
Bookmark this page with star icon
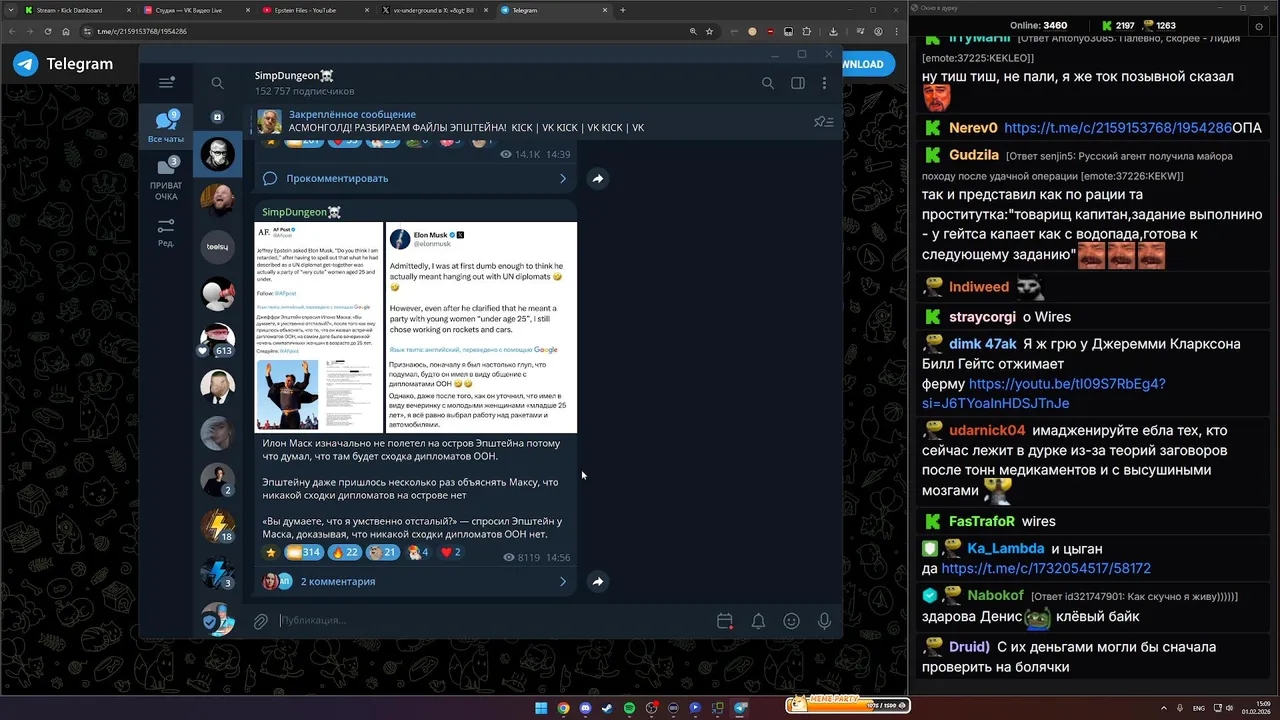[x=710, y=31]
